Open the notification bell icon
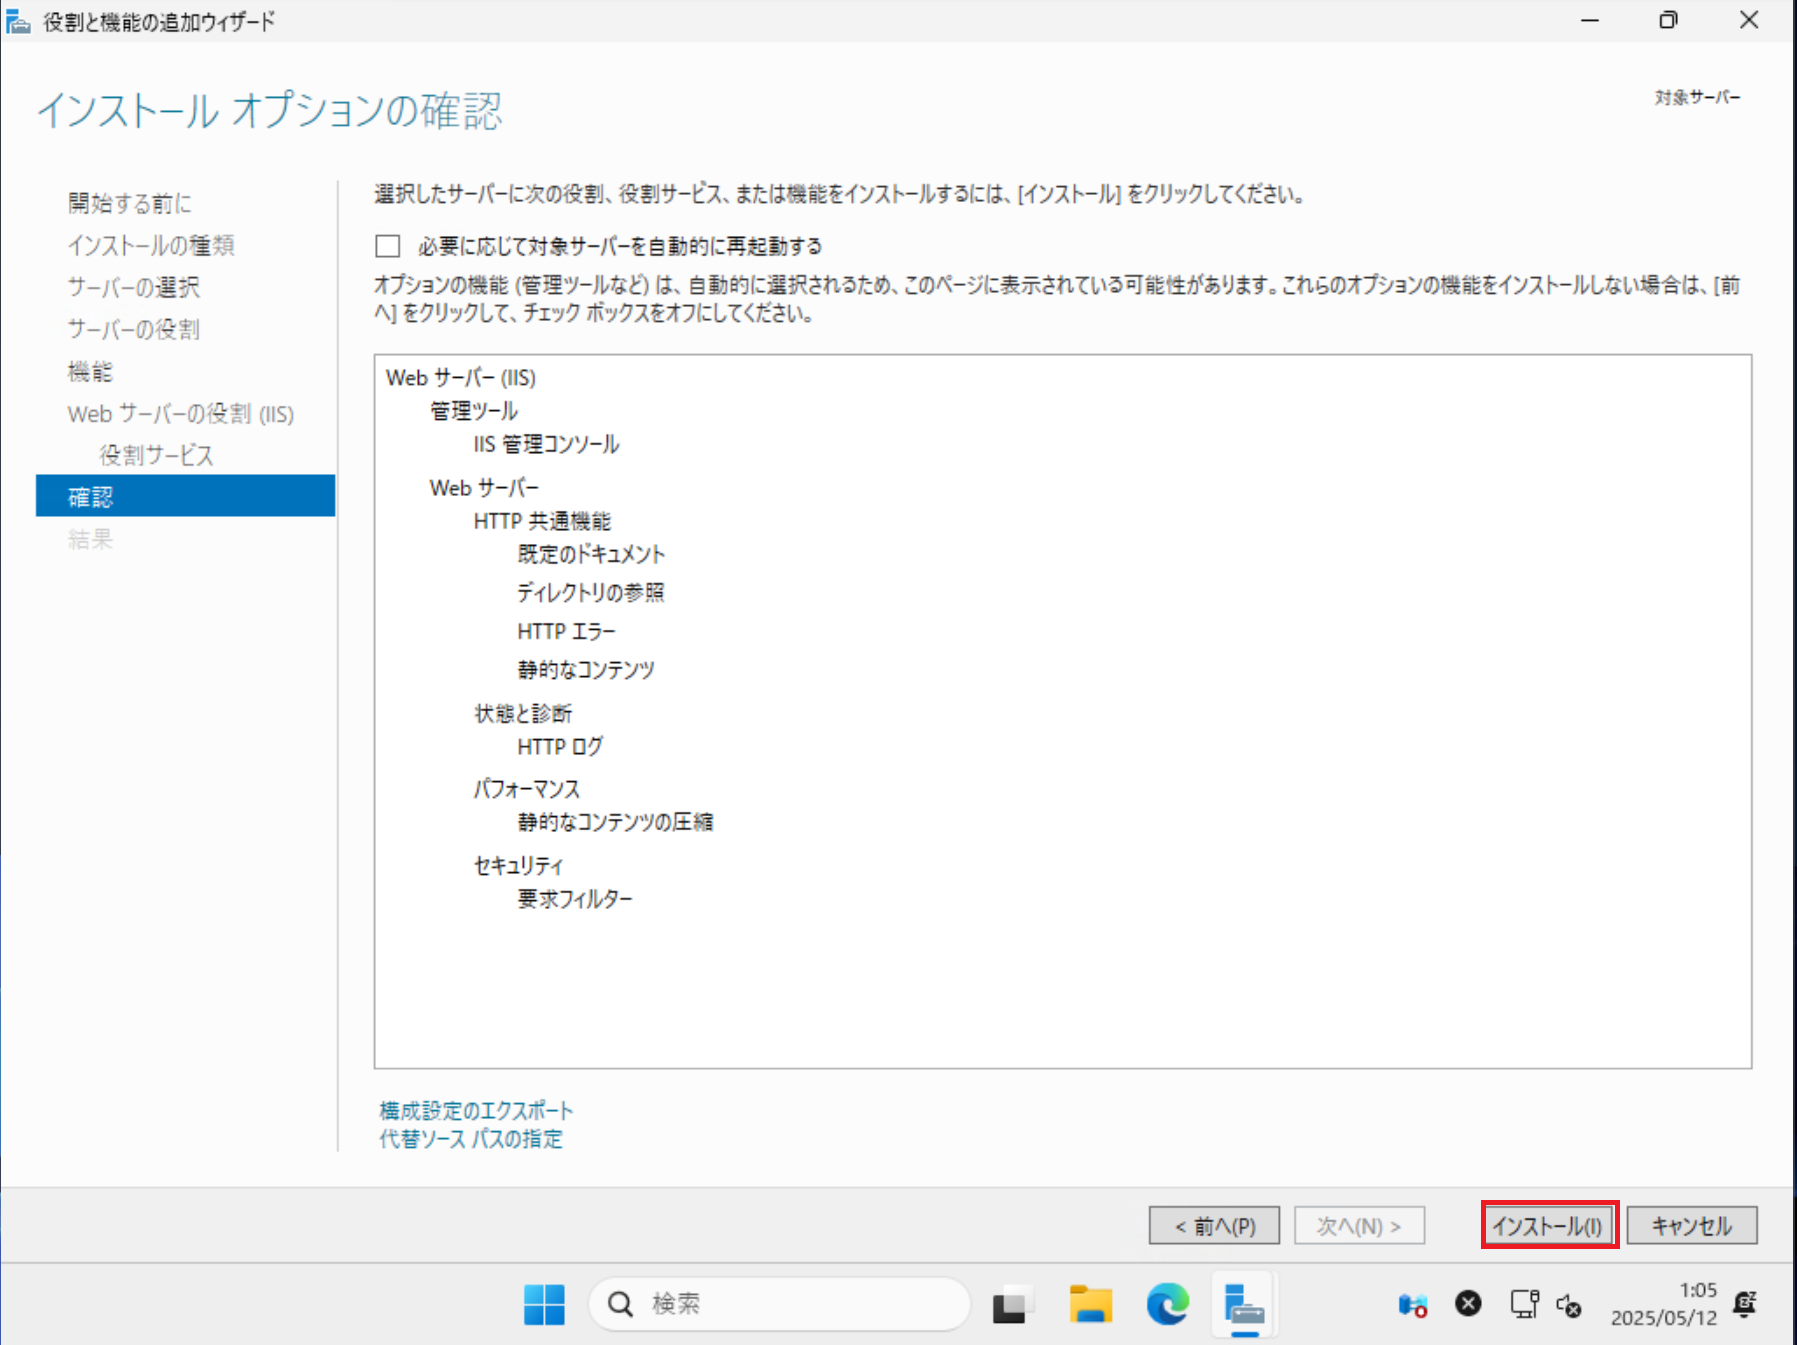Screen dimensions: 1797x1345 [x=1745, y=1304]
